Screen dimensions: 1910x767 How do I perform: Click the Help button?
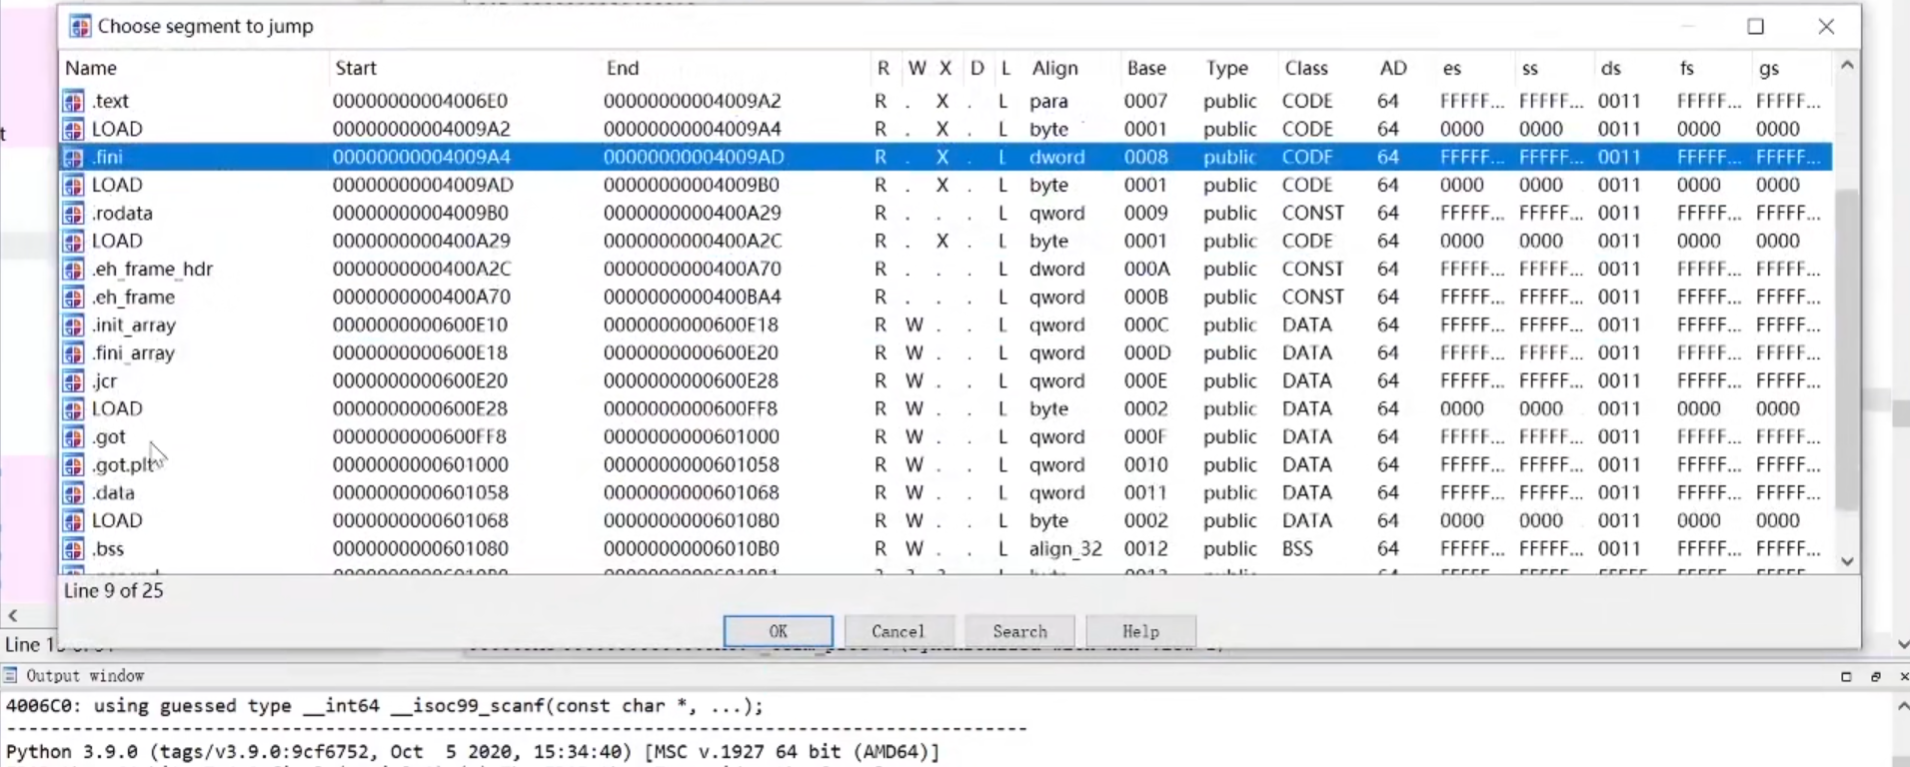[x=1140, y=631]
